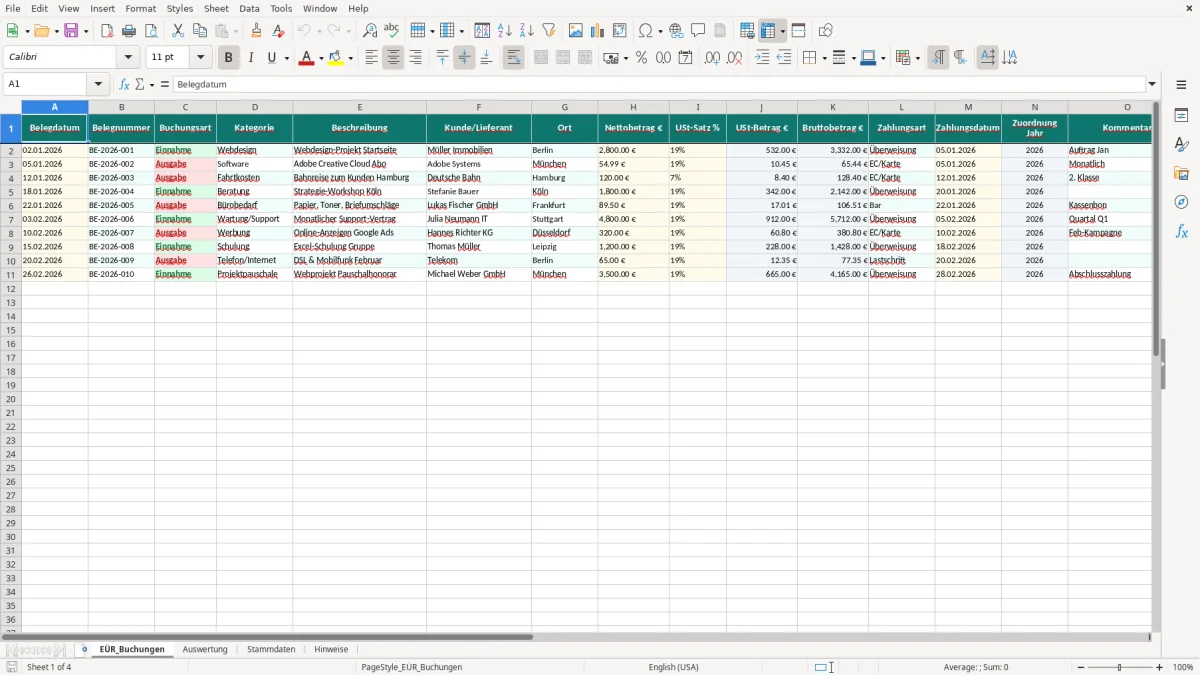1200x675 pixels.
Task: Toggle AutoFilter funnel icon
Action: pyautogui.click(x=549, y=31)
